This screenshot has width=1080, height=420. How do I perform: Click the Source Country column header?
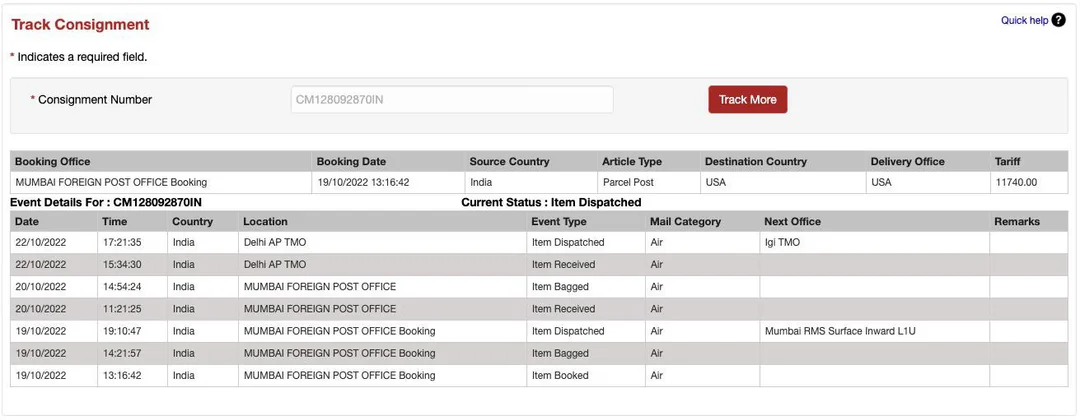[509, 161]
